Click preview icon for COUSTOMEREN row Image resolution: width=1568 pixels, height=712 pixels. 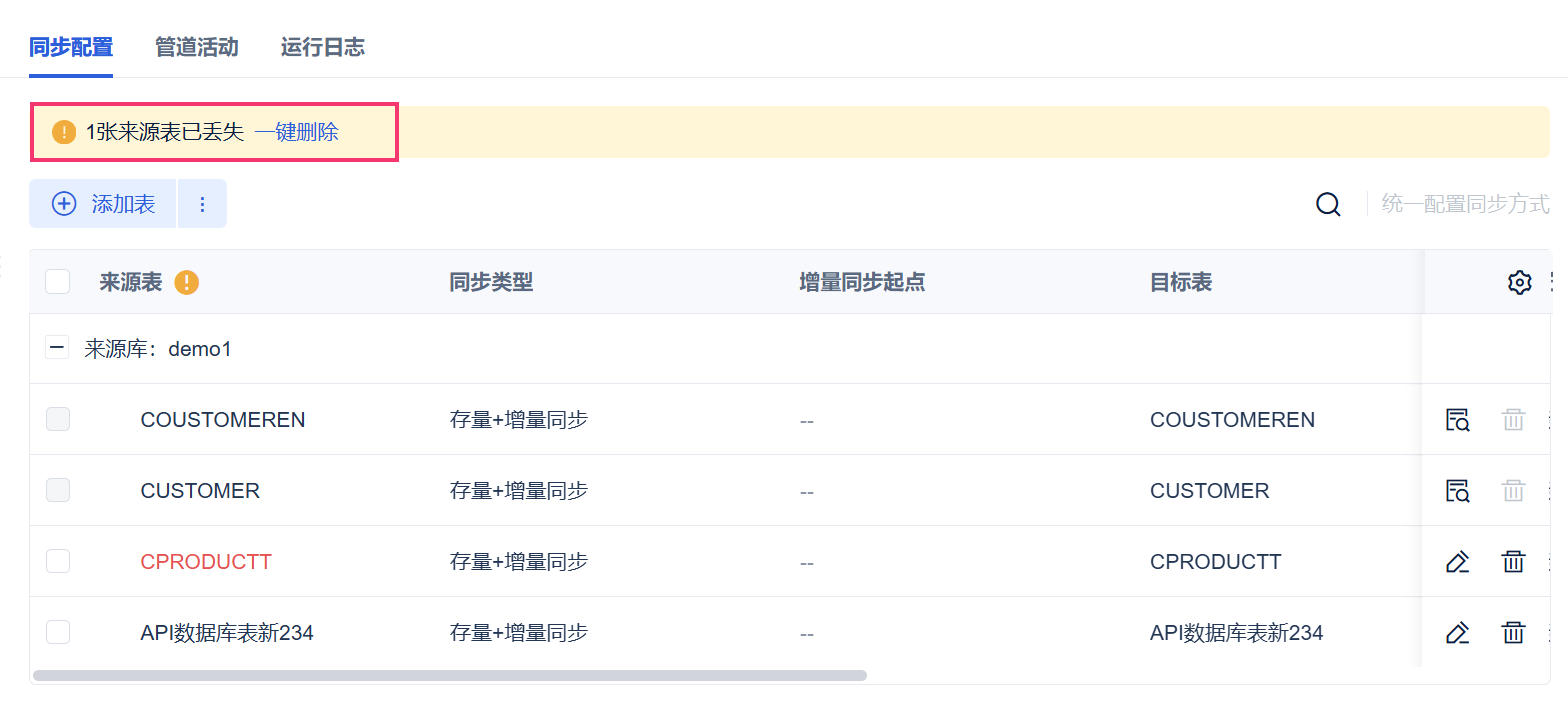point(1457,420)
